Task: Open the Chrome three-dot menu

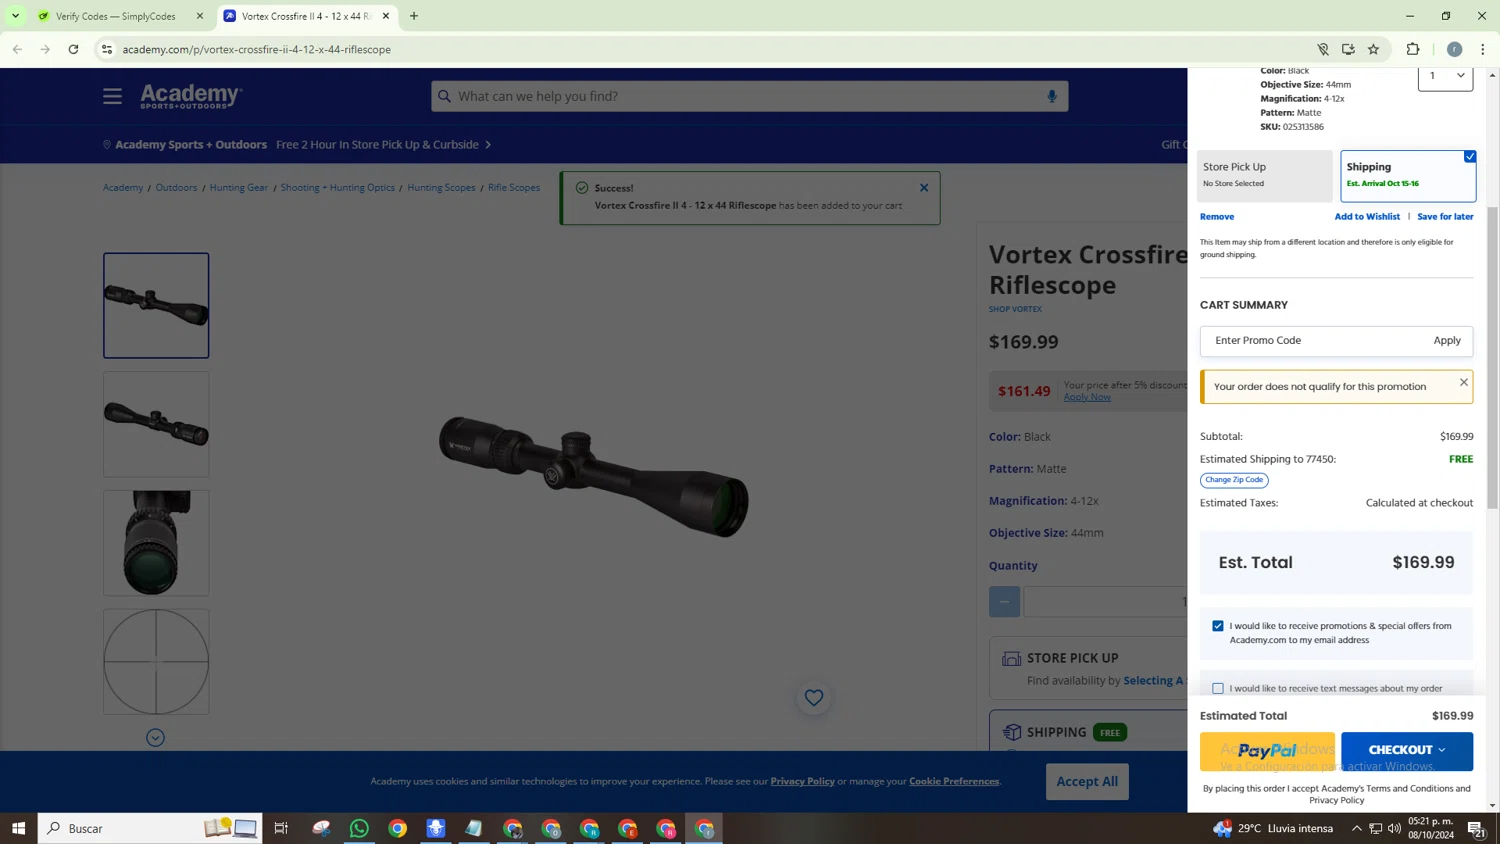Action: tap(1483, 49)
